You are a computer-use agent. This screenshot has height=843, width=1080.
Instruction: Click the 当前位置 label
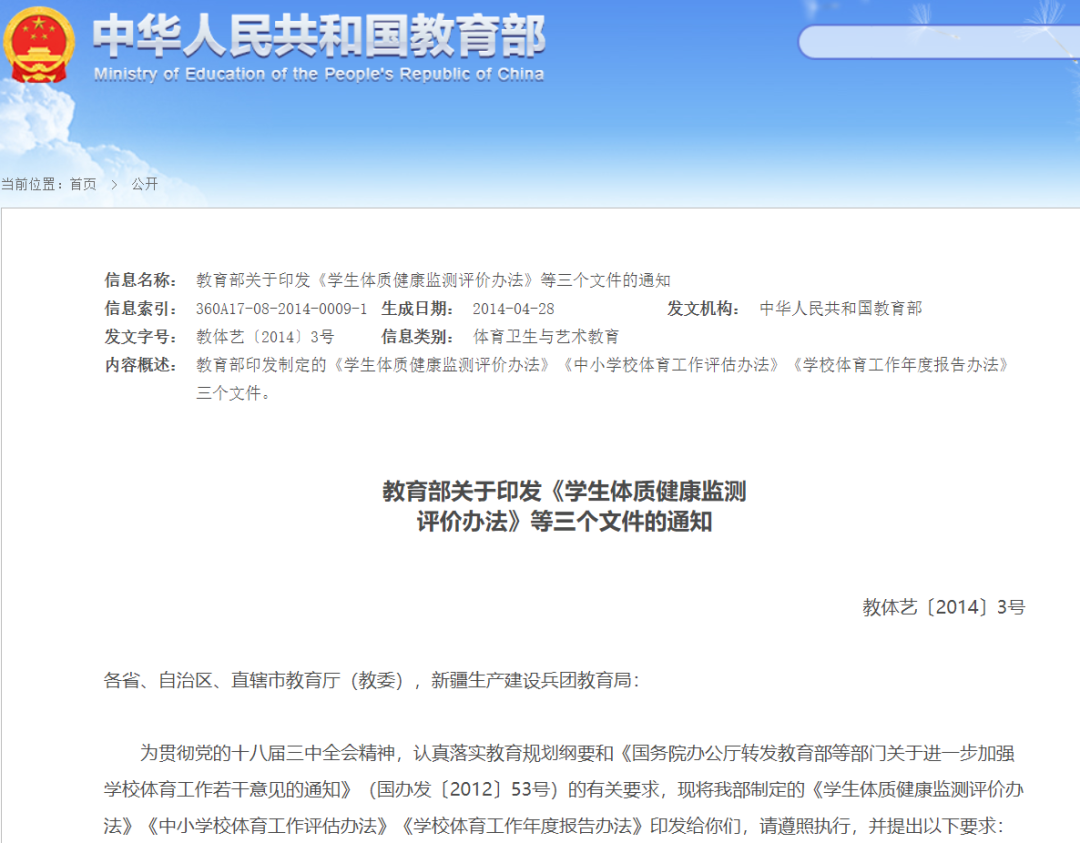coord(32,184)
